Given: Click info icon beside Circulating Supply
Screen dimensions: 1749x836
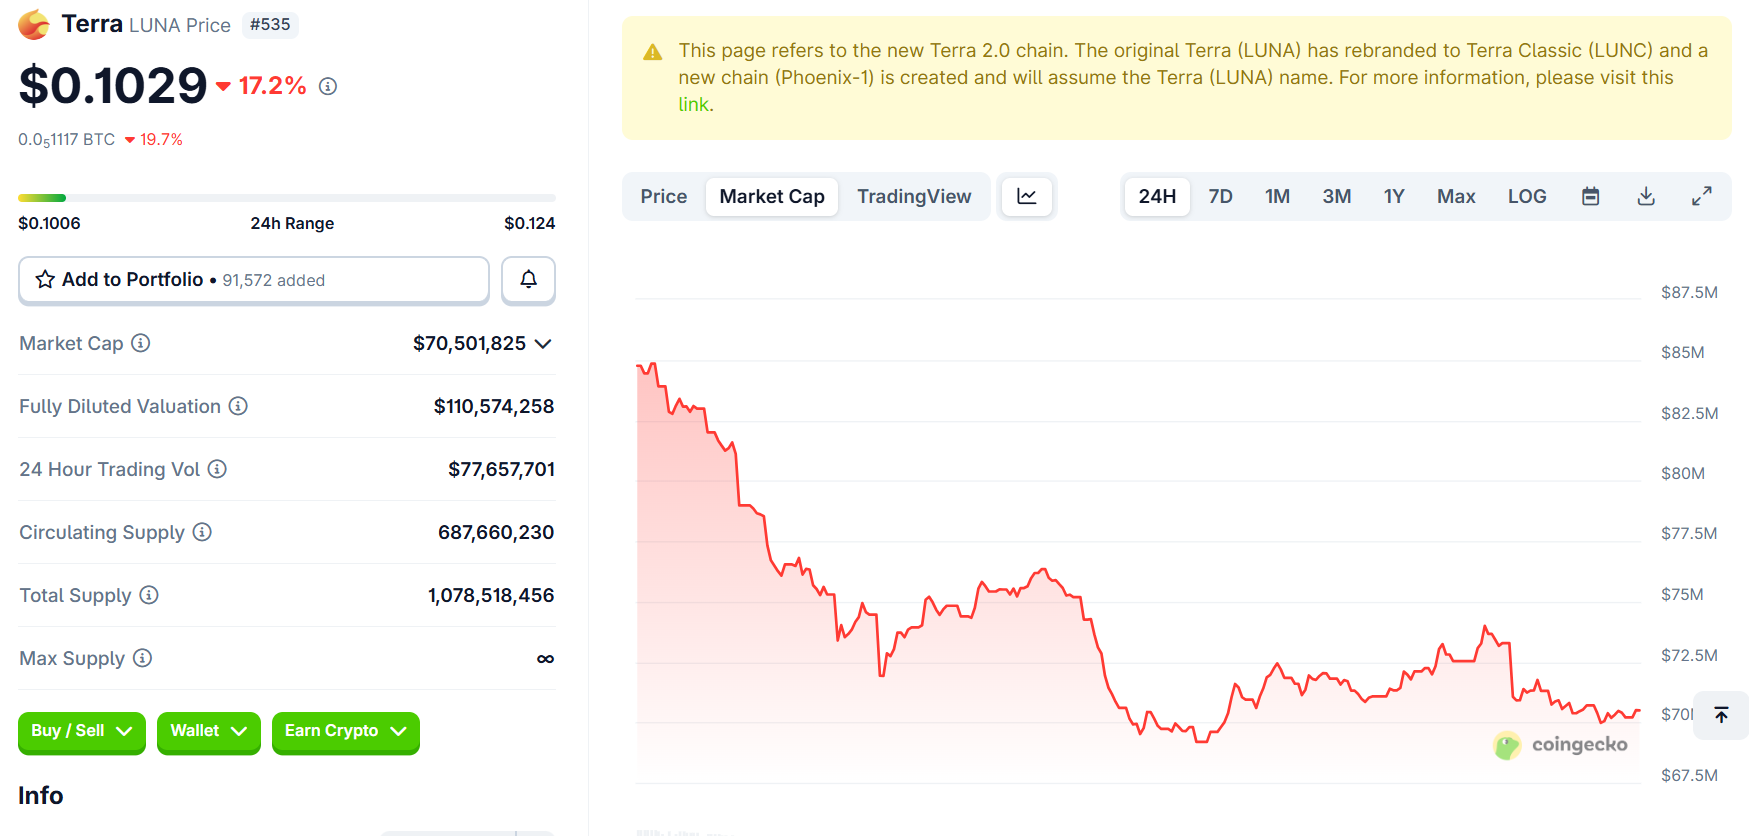Looking at the screenshot, I should tap(202, 532).
